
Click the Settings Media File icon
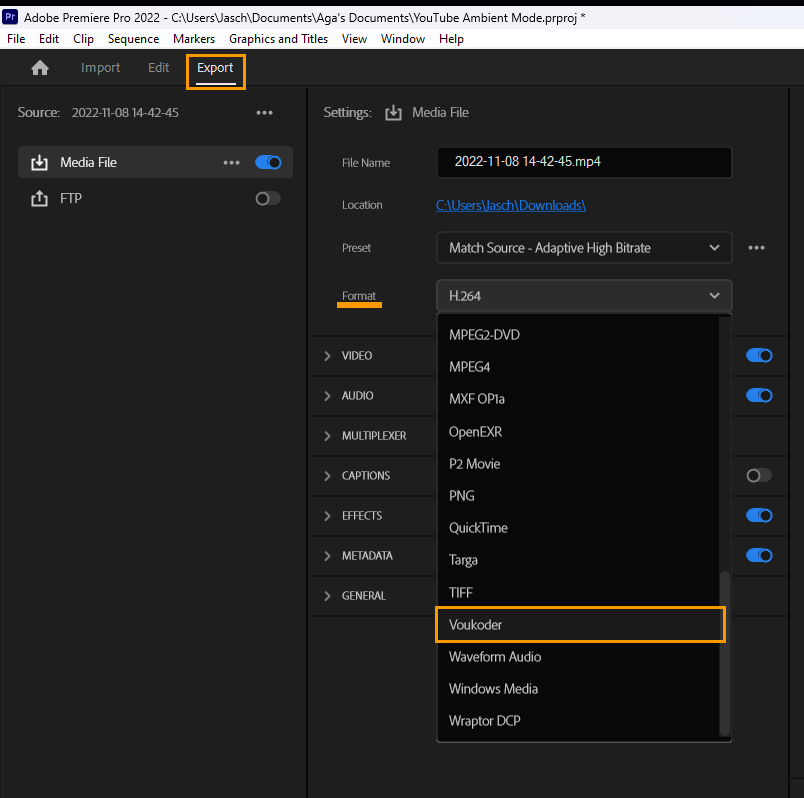click(393, 113)
